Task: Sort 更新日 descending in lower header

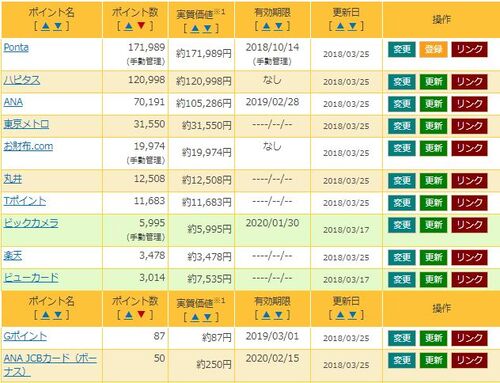Action: tap(352, 314)
